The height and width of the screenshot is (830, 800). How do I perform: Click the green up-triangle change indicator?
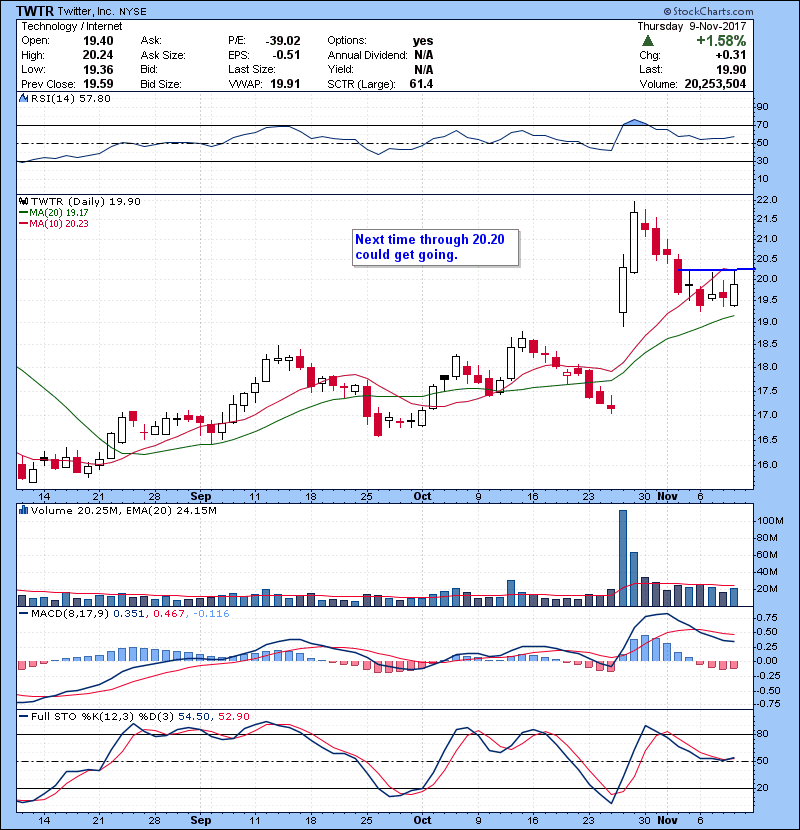648,41
